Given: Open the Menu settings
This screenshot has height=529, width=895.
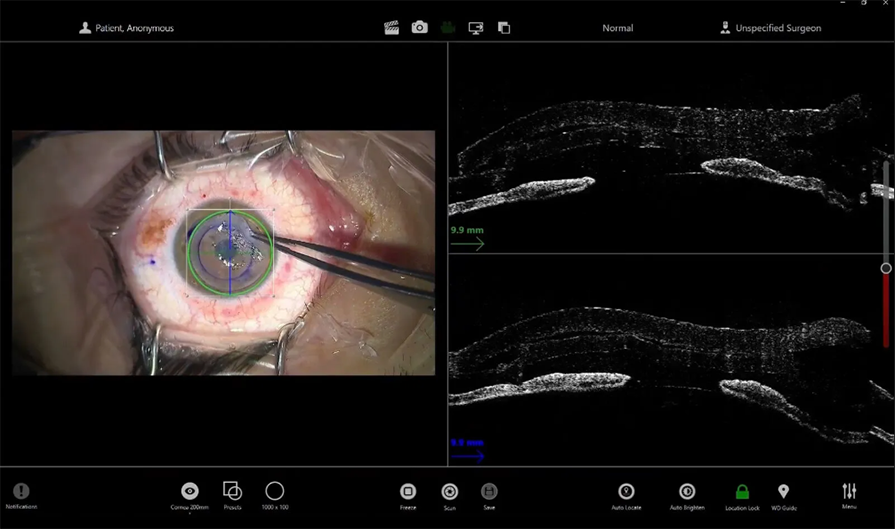Looking at the screenshot, I should coord(849,492).
